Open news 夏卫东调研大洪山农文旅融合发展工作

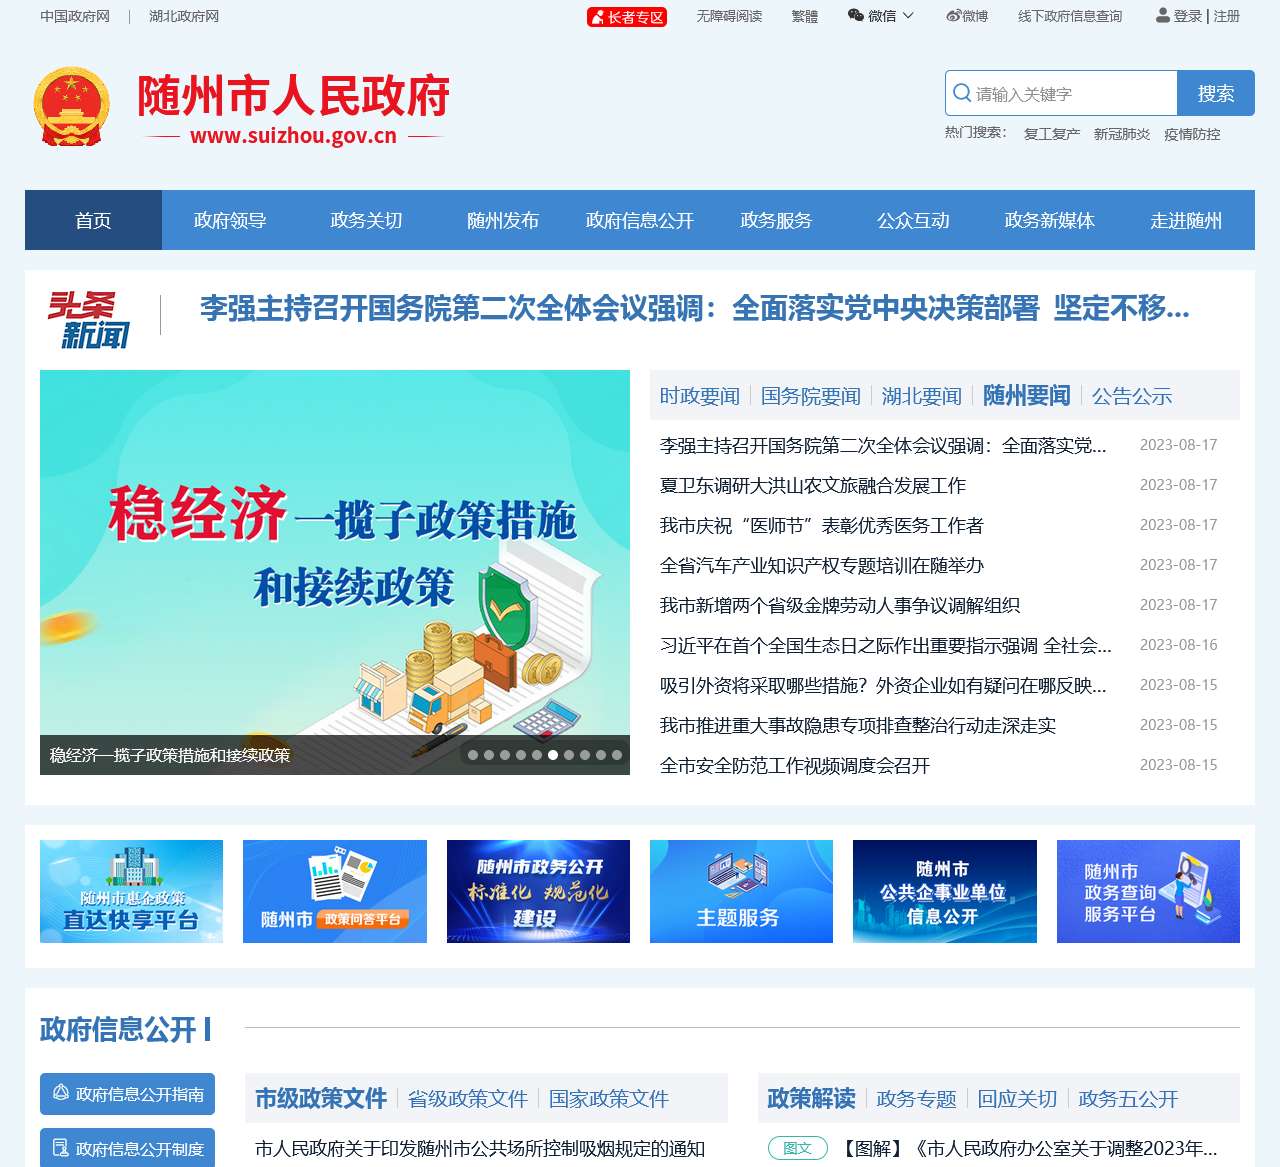click(x=813, y=485)
